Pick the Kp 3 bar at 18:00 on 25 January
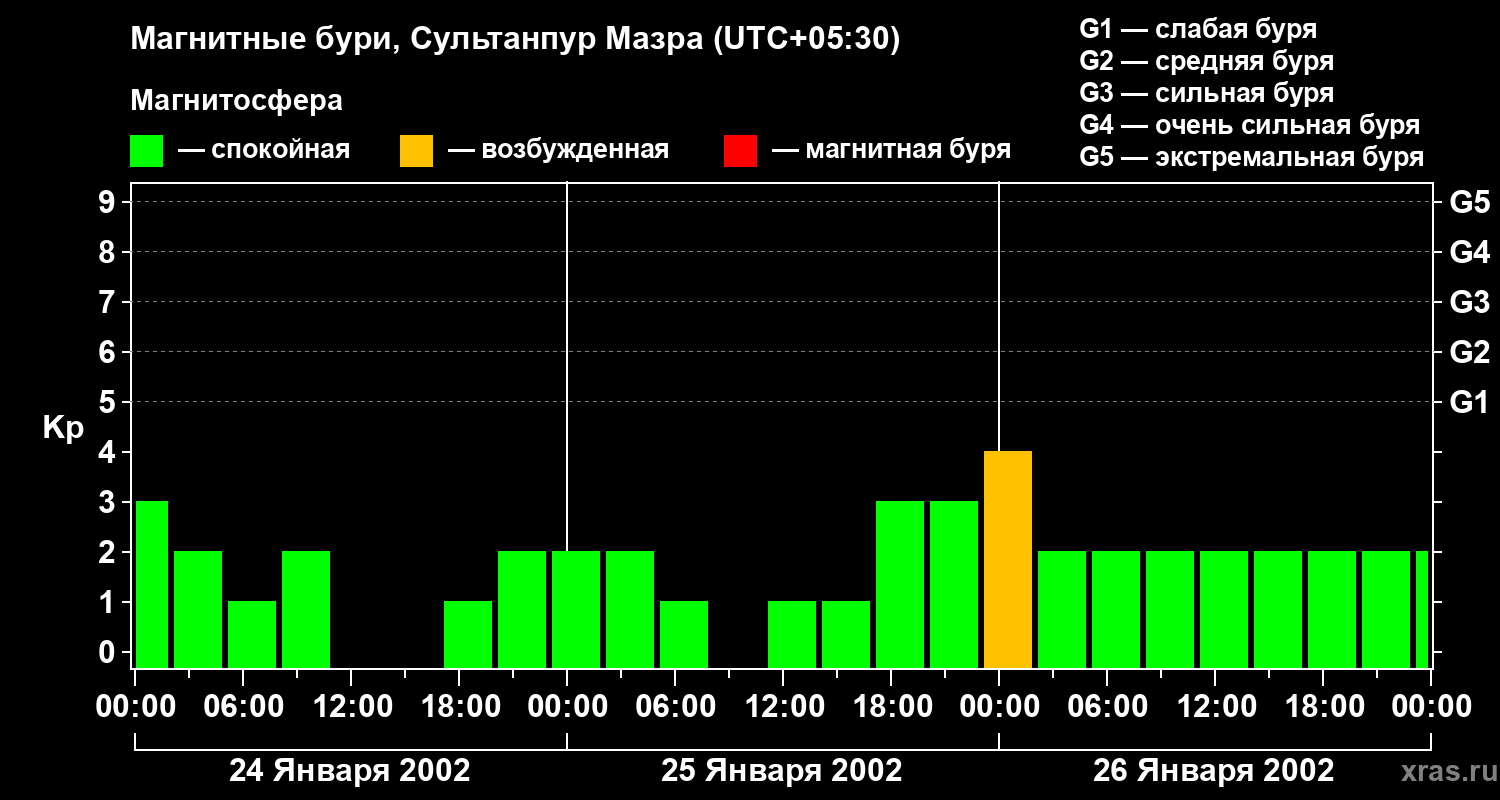This screenshot has width=1500, height=800. point(900,584)
